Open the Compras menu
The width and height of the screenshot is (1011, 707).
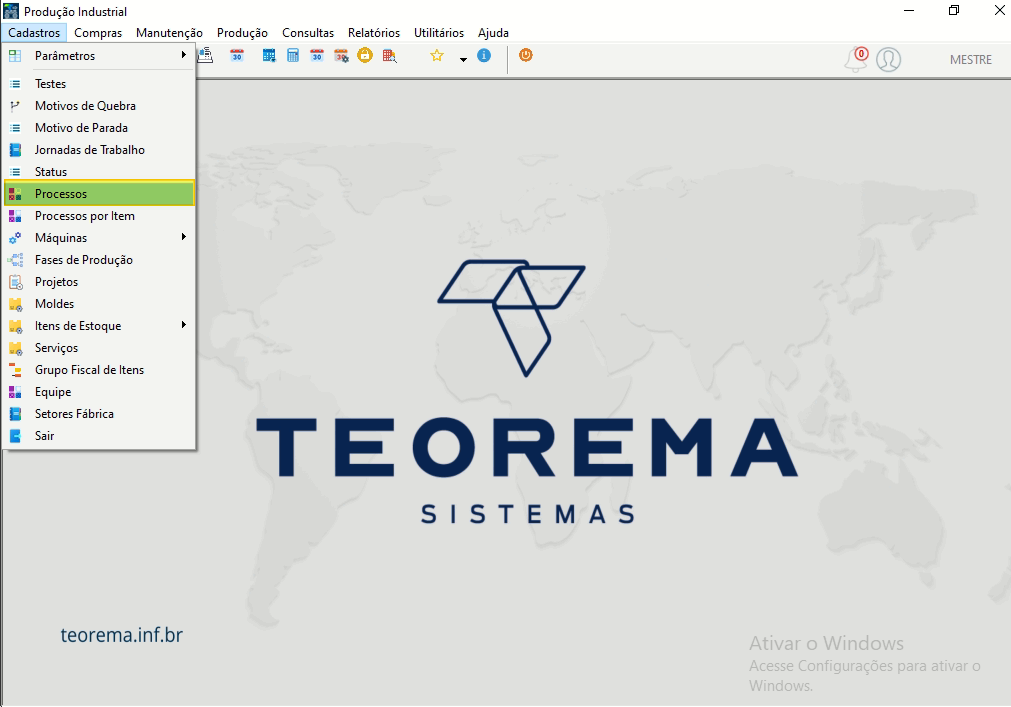(x=98, y=33)
